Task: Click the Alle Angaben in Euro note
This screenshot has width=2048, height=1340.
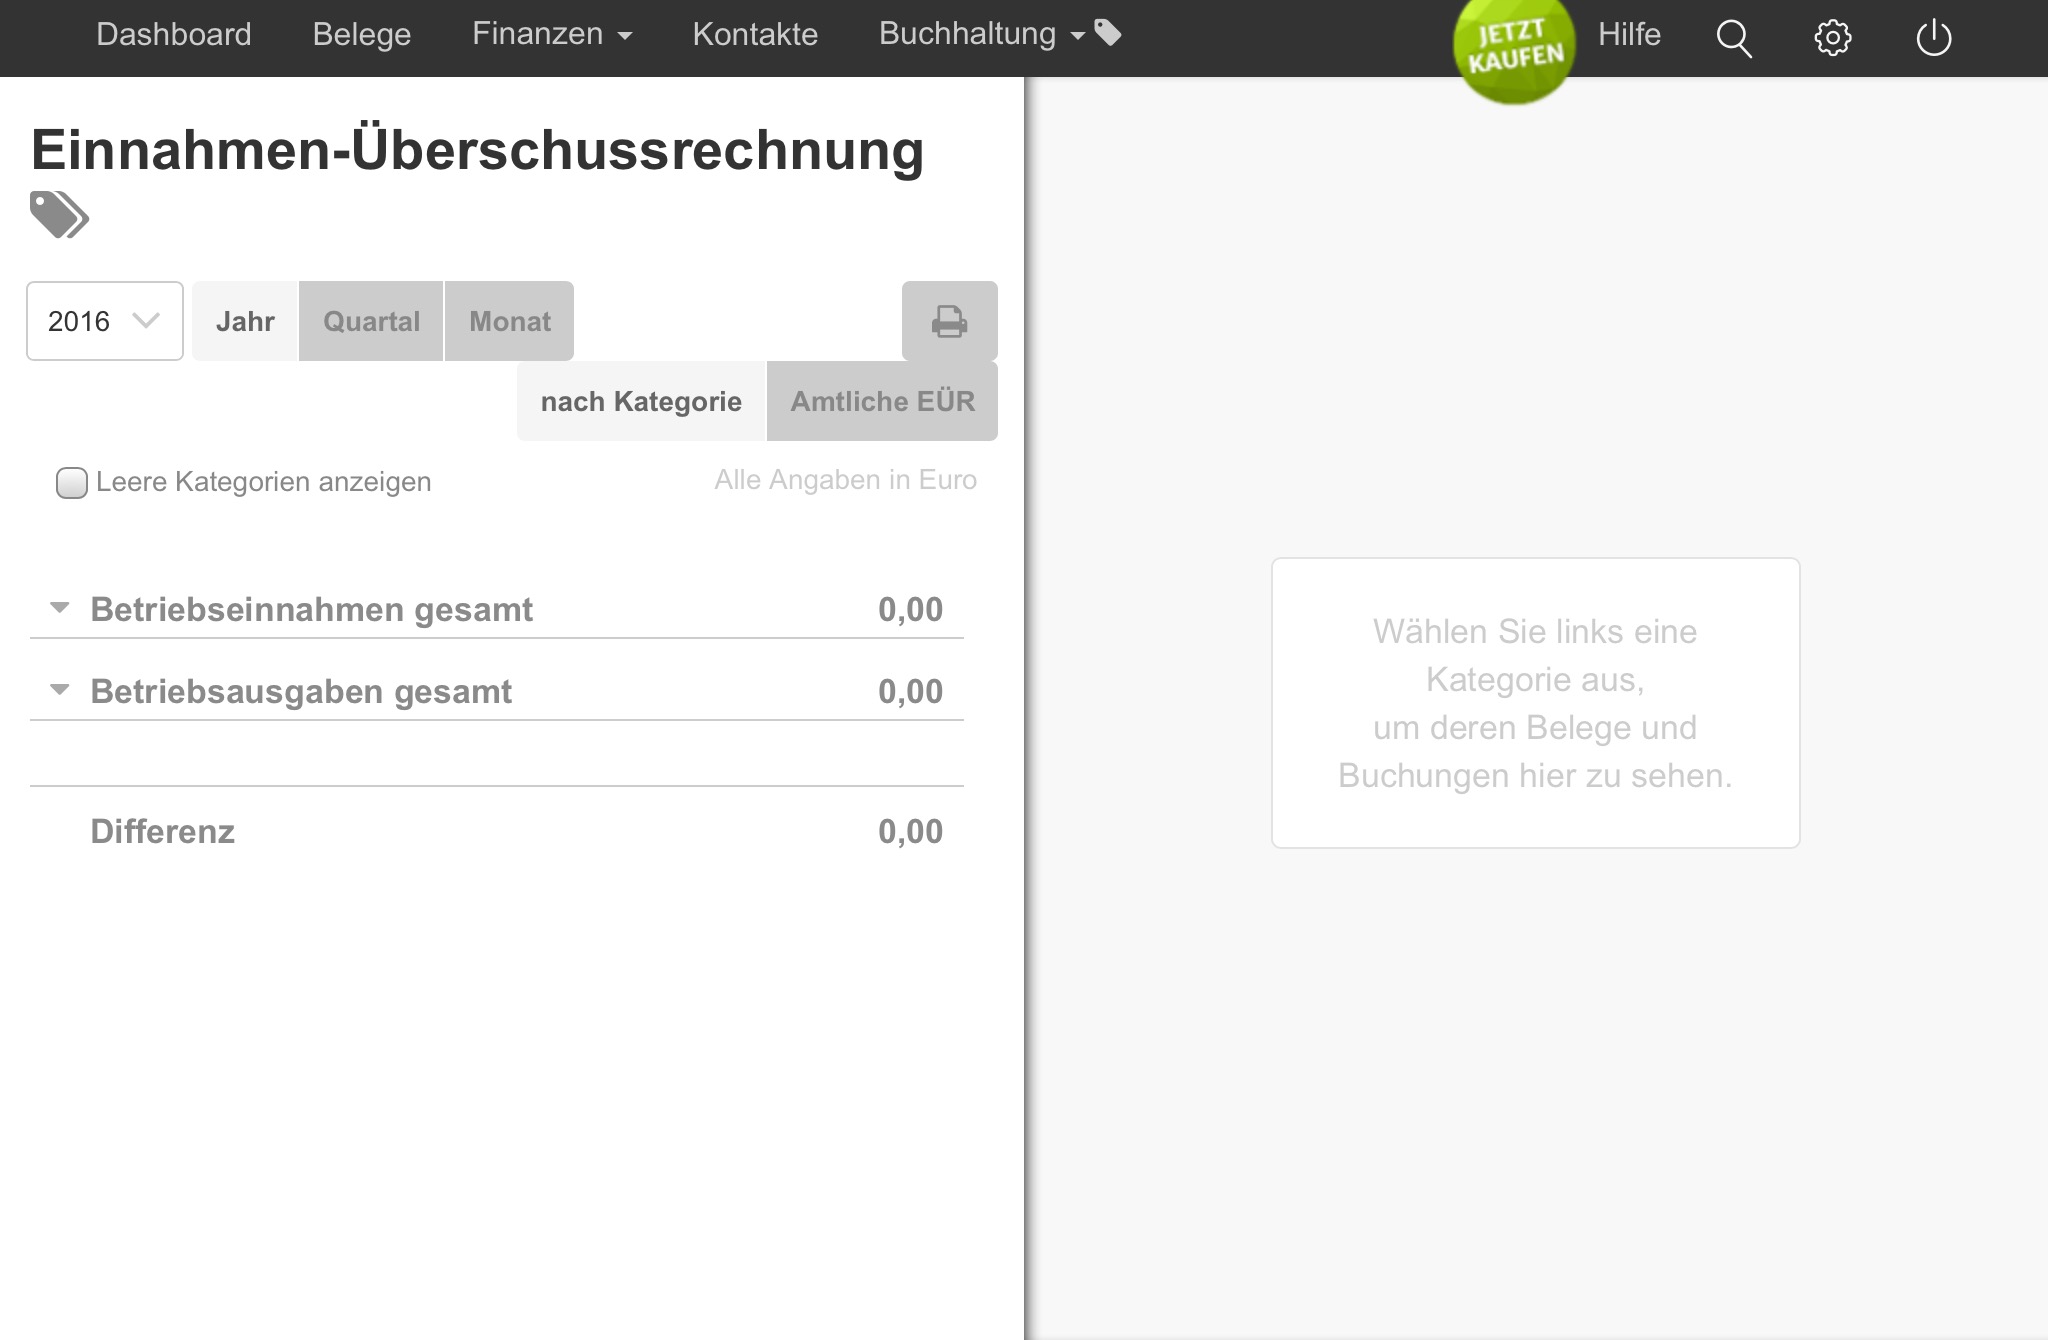Action: click(845, 480)
